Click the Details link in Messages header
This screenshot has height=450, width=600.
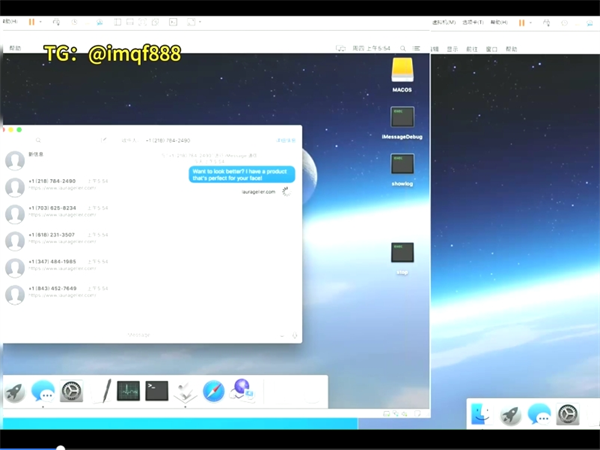point(286,141)
